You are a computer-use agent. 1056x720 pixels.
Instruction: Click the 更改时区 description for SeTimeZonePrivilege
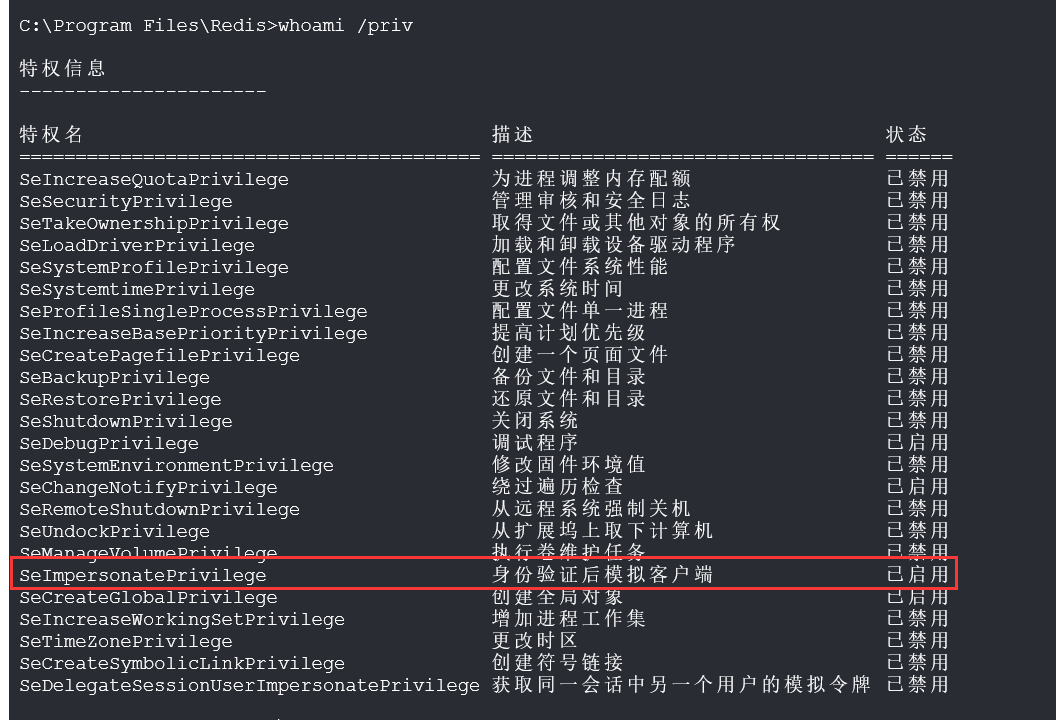click(x=535, y=641)
